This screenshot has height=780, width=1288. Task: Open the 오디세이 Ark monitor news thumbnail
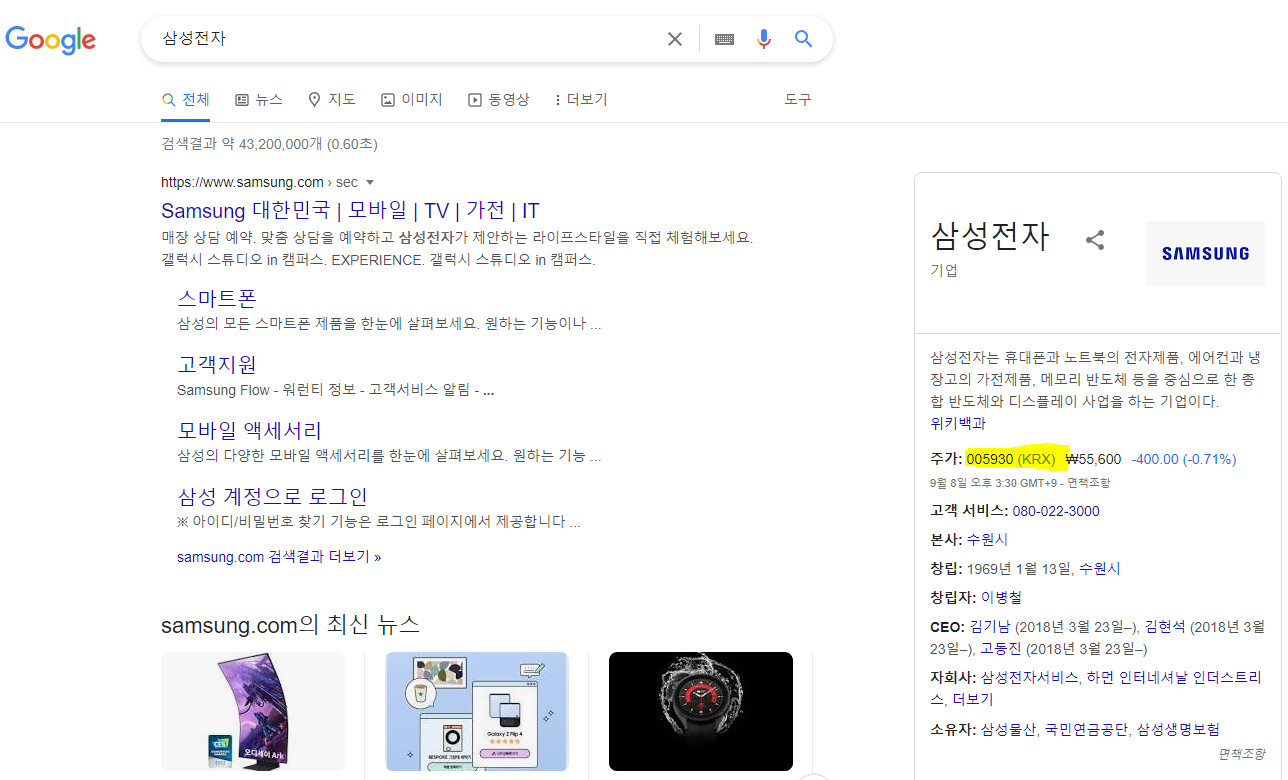click(x=253, y=711)
